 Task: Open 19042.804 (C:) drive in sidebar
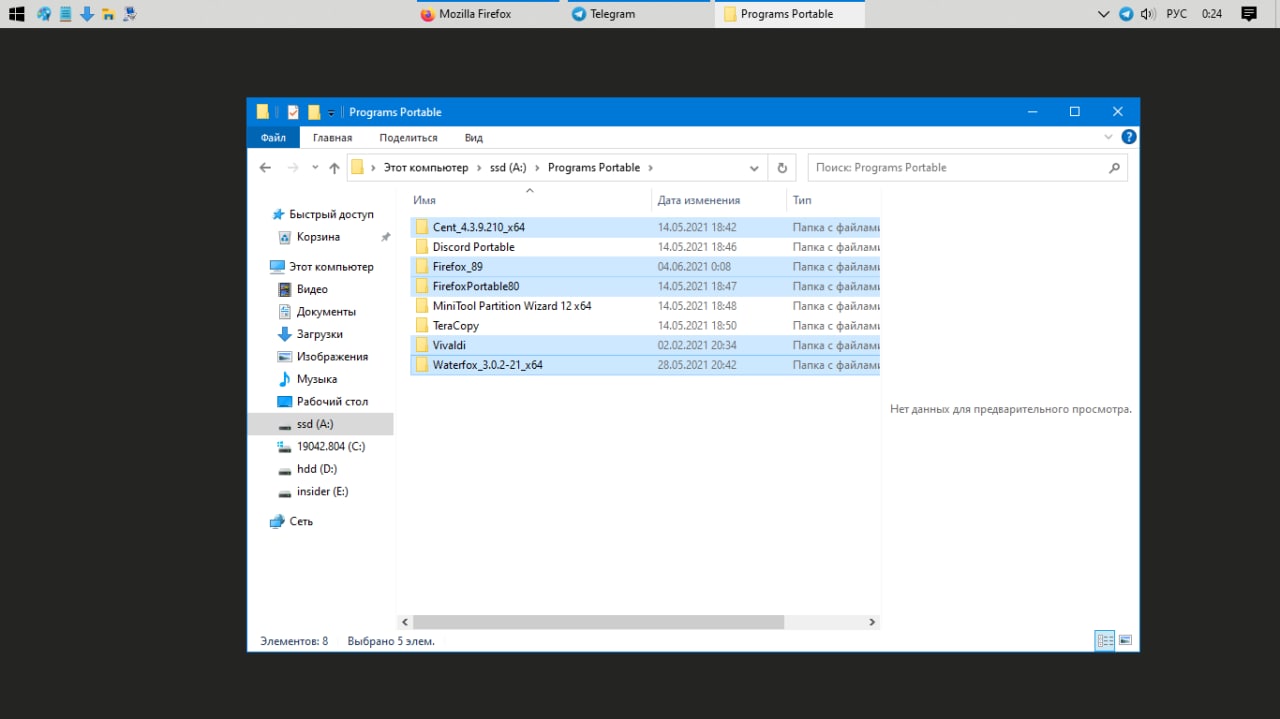click(321, 447)
